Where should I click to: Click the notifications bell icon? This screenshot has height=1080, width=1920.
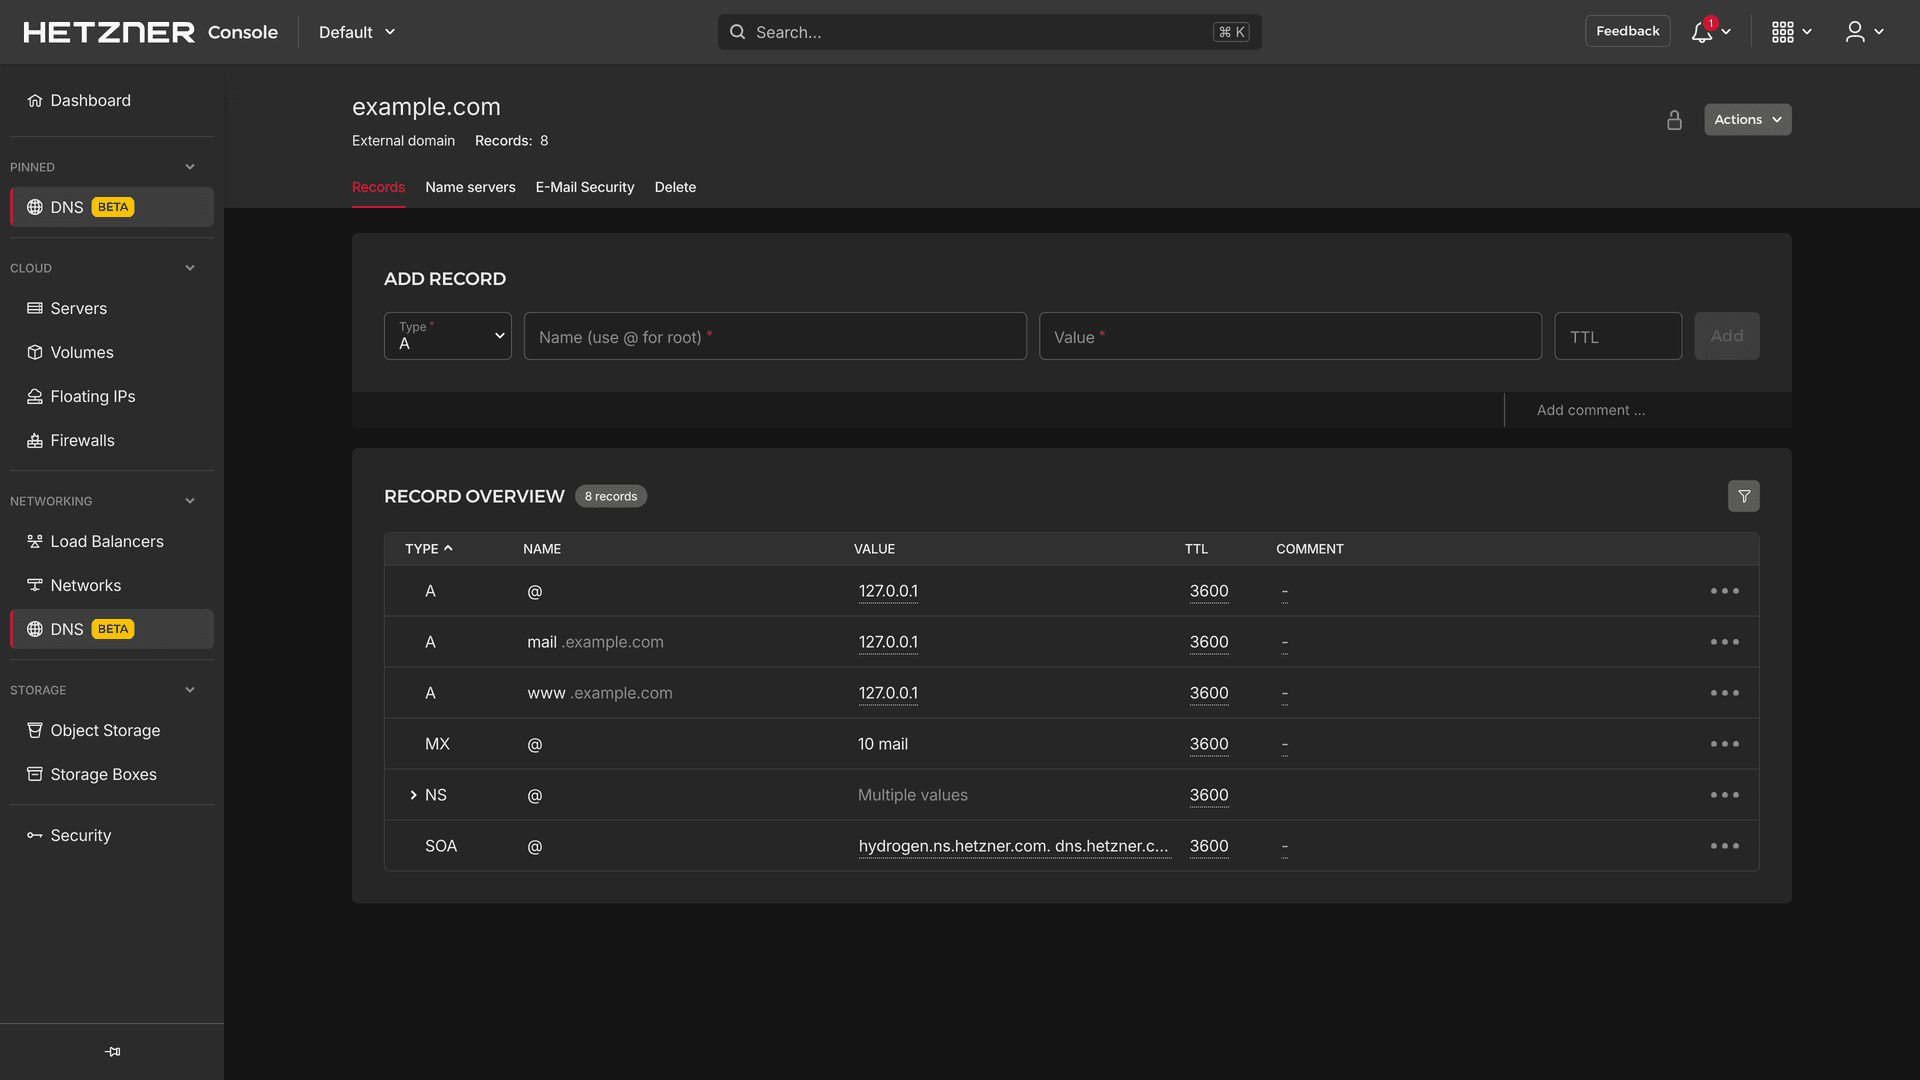coord(1701,32)
